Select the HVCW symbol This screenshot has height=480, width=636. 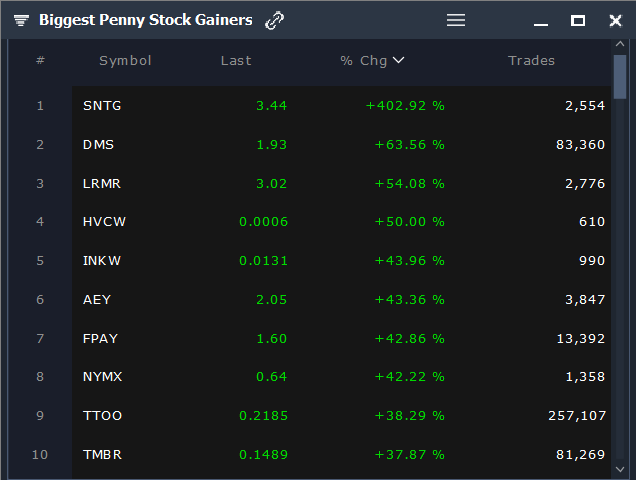coord(104,222)
